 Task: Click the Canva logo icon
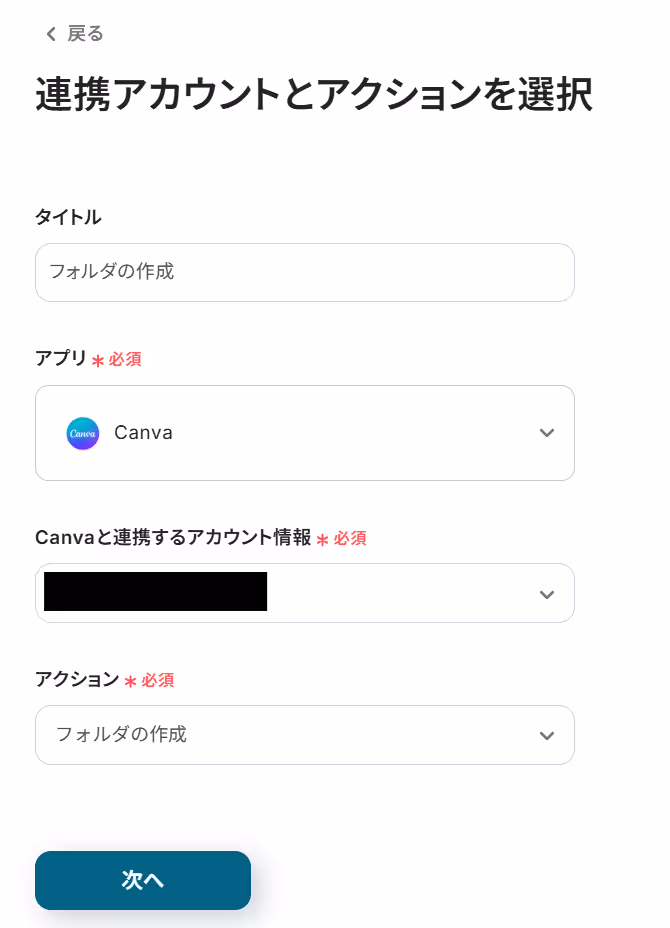coord(83,433)
